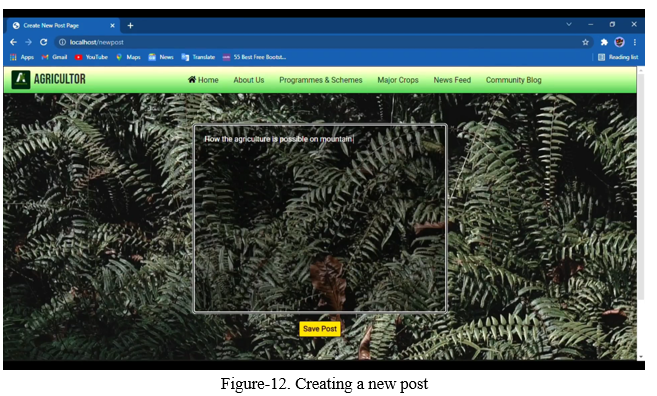Screen dimensions: 657x396
Task: Restore down the browser window
Action: (612, 24)
